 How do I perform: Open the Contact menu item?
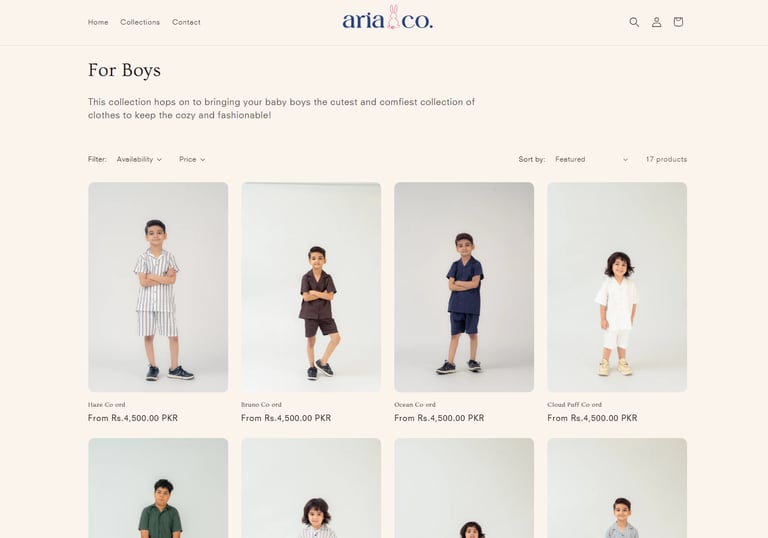coord(186,22)
